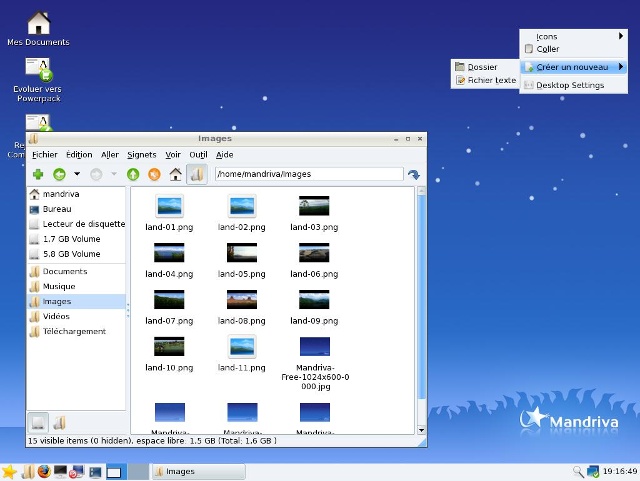Viewport: 640px width, 481px height.
Task: Choose Dossier from the submenu
Action: point(482,67)
